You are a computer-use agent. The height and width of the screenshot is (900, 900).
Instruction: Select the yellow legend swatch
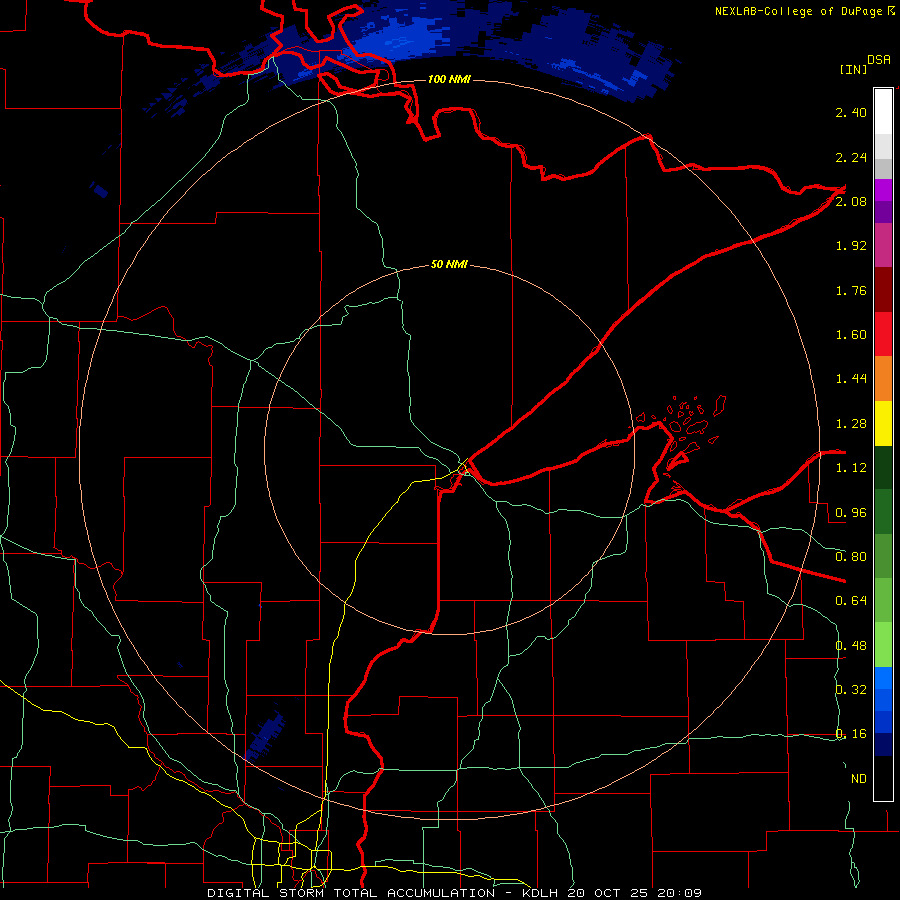883,424
